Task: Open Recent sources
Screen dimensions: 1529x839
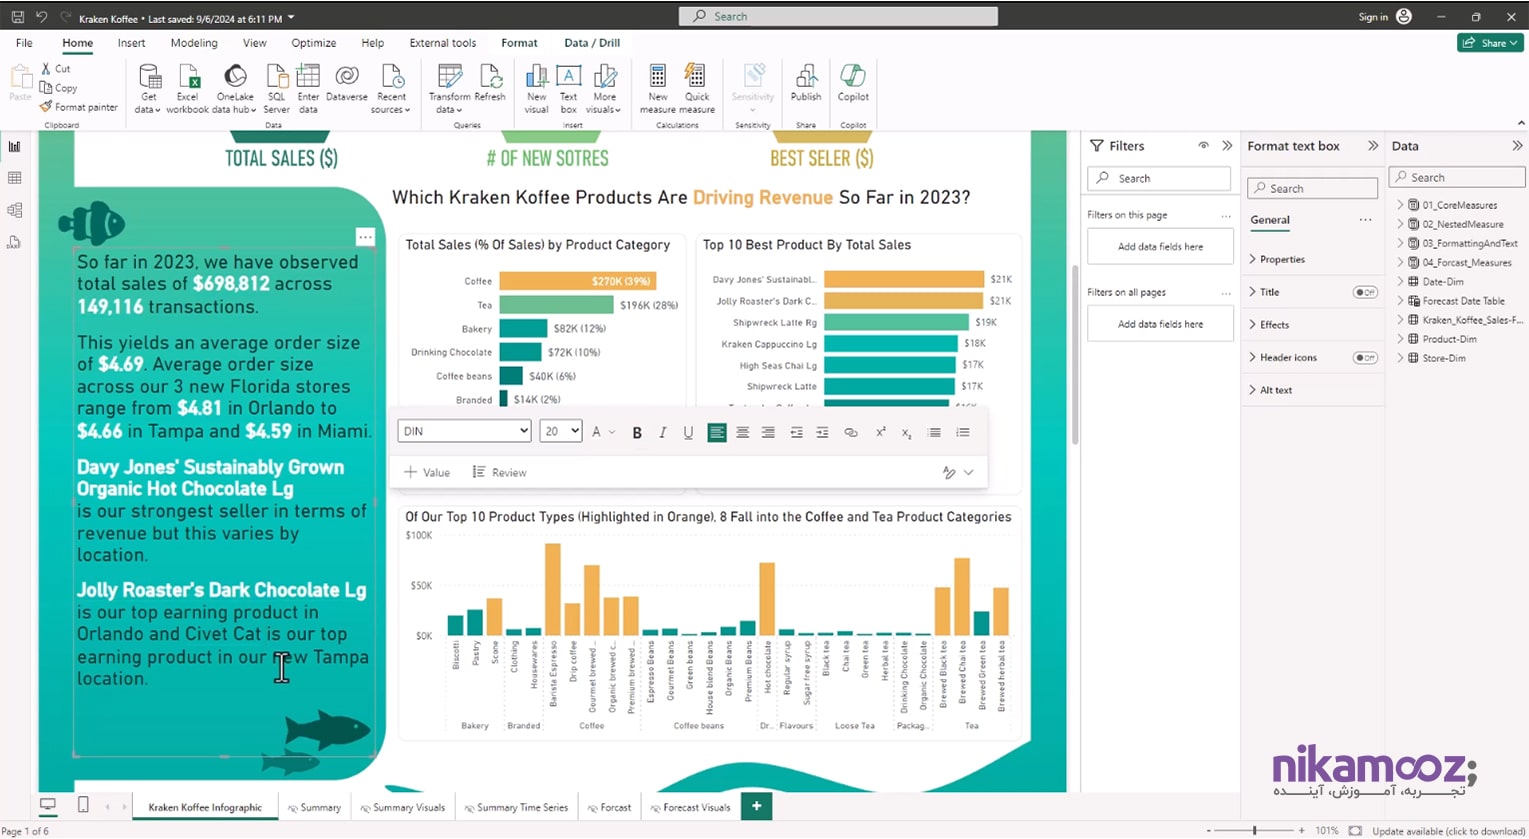Action: click(391, 89)
